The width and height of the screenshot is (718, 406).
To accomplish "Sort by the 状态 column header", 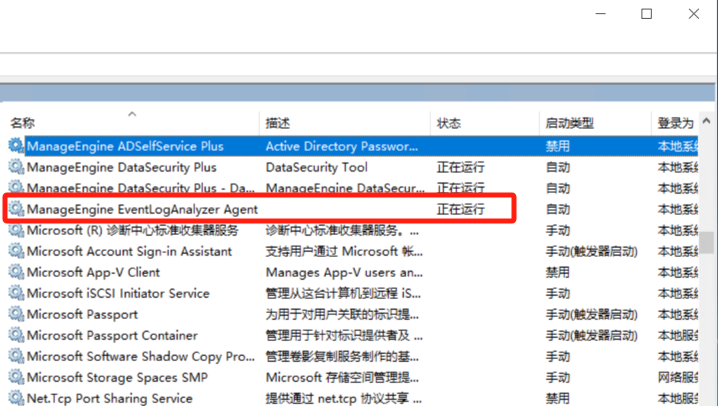I will pos(449,123).
